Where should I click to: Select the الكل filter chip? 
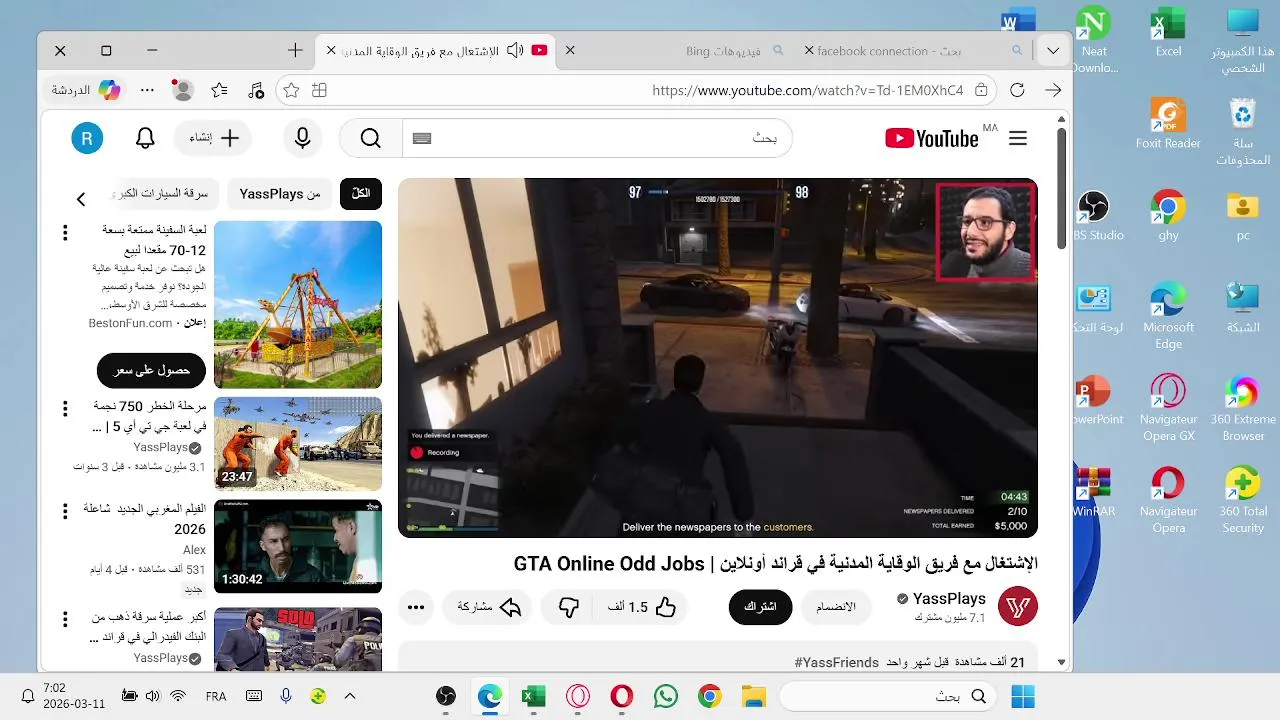(x=361, y=193)
